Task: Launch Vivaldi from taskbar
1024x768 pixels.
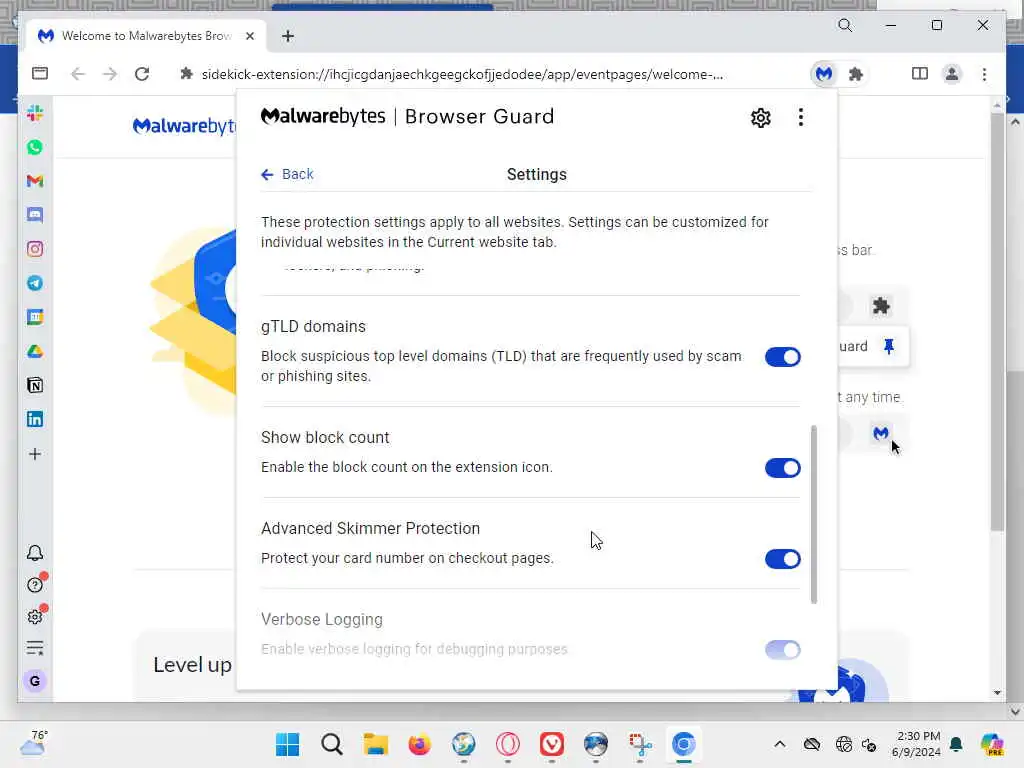Action: (552, 744)
